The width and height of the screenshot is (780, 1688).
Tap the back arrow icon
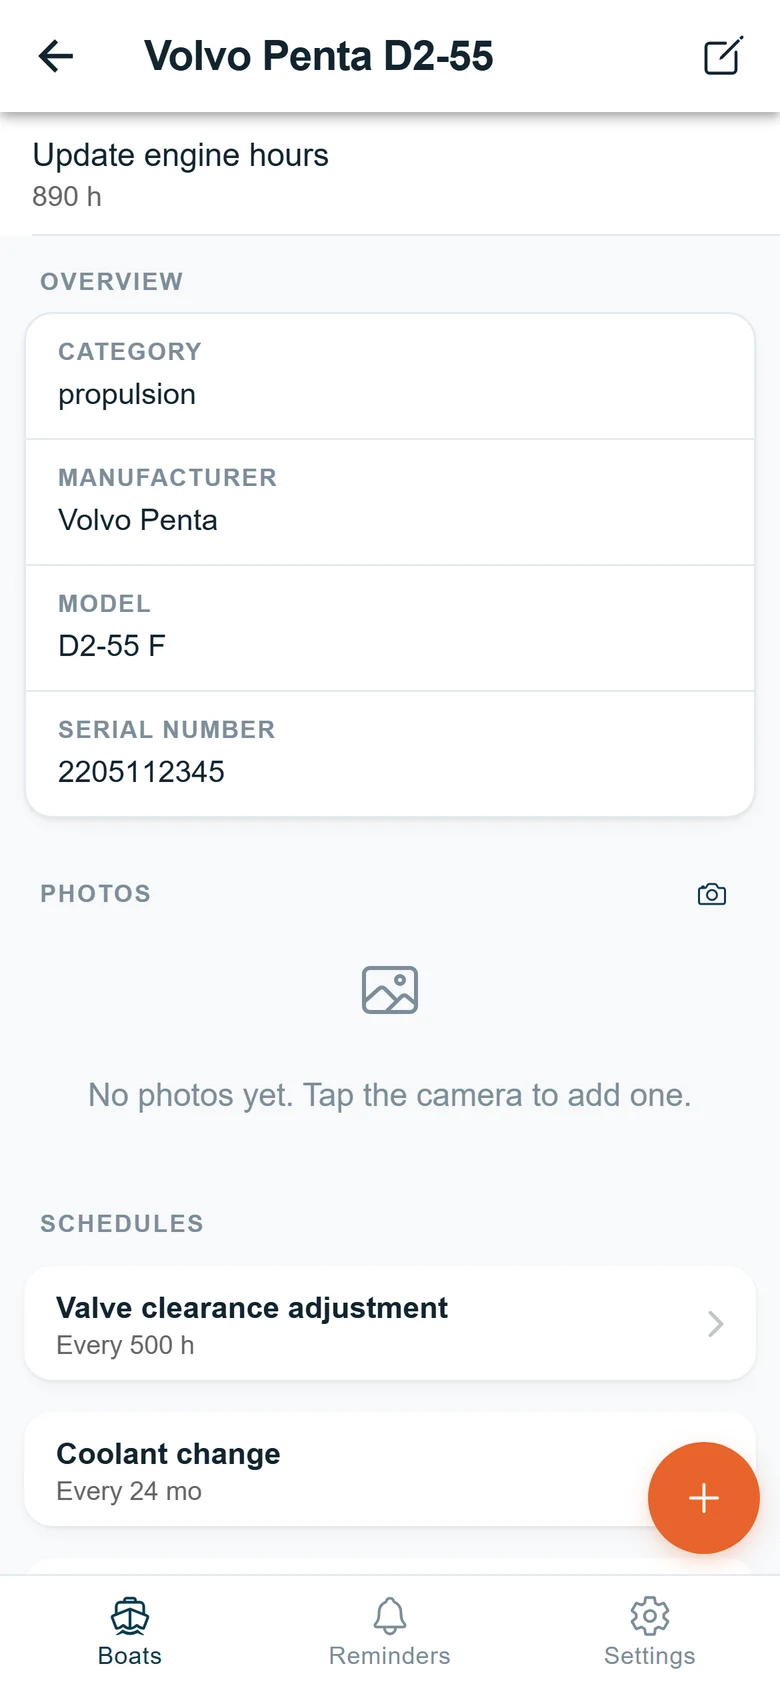click(x=56, y=56)
